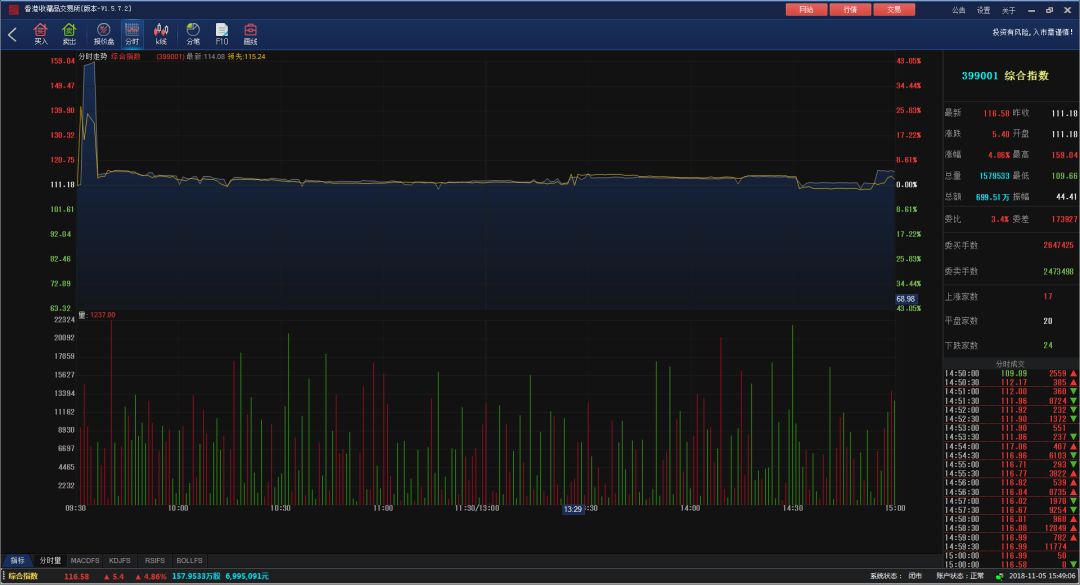The width and height of the screenshot is (1080, 585).
Task: Click the 159.04 highest price value
Action: (x=1064, y=155)
